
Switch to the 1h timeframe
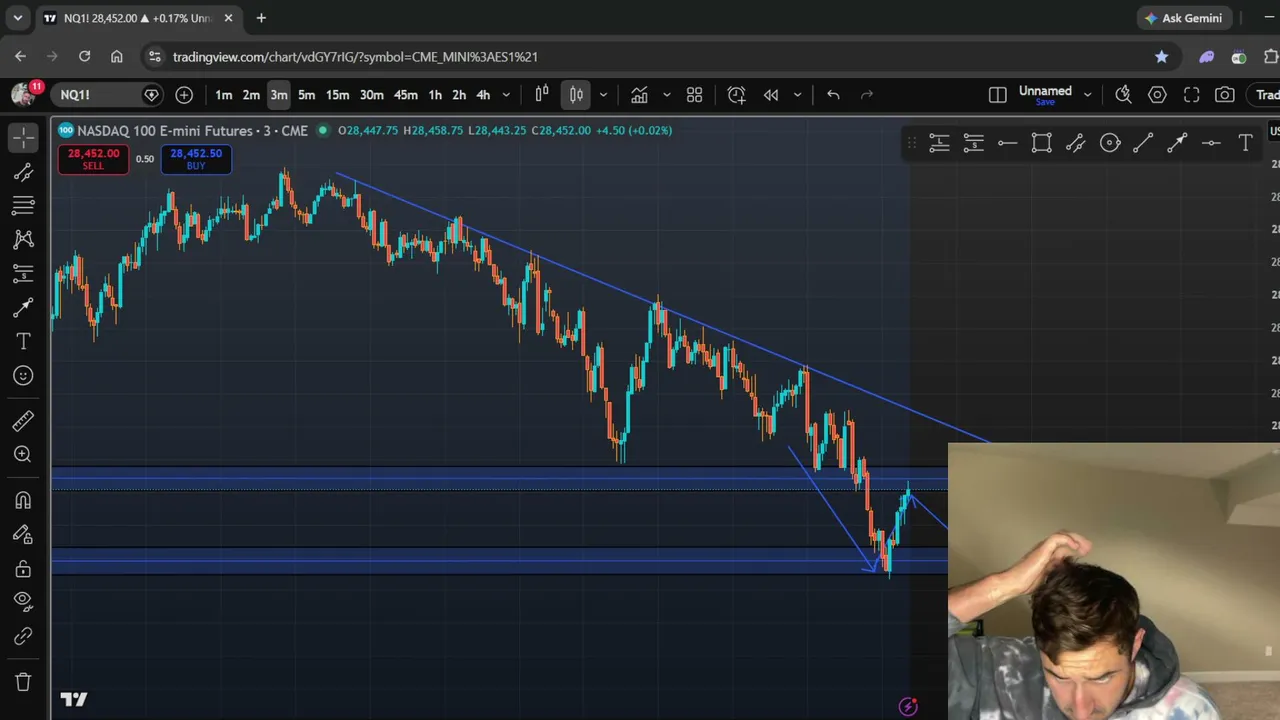pyautogui.click(x=435, y=95)
